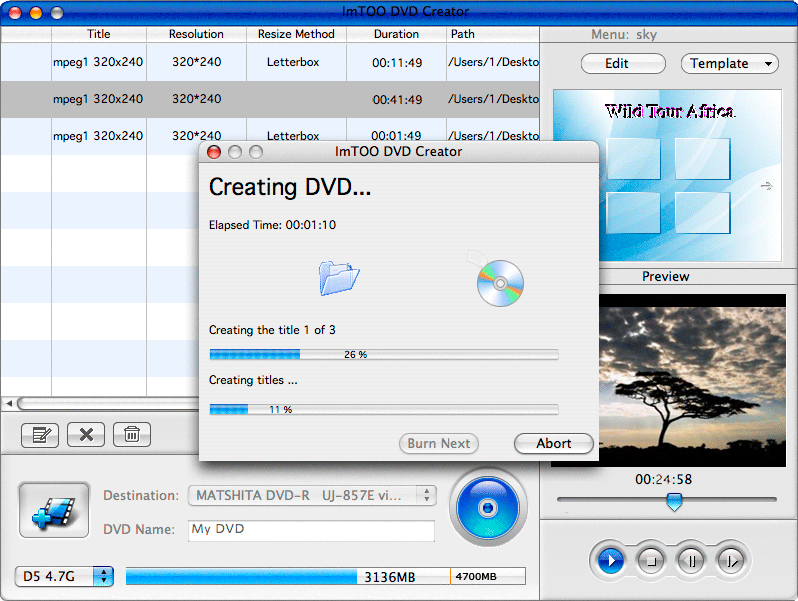Image resolution: width=798 pixels, height=601 pixels.
Task: Play the preview video
Action: point(611,561)
